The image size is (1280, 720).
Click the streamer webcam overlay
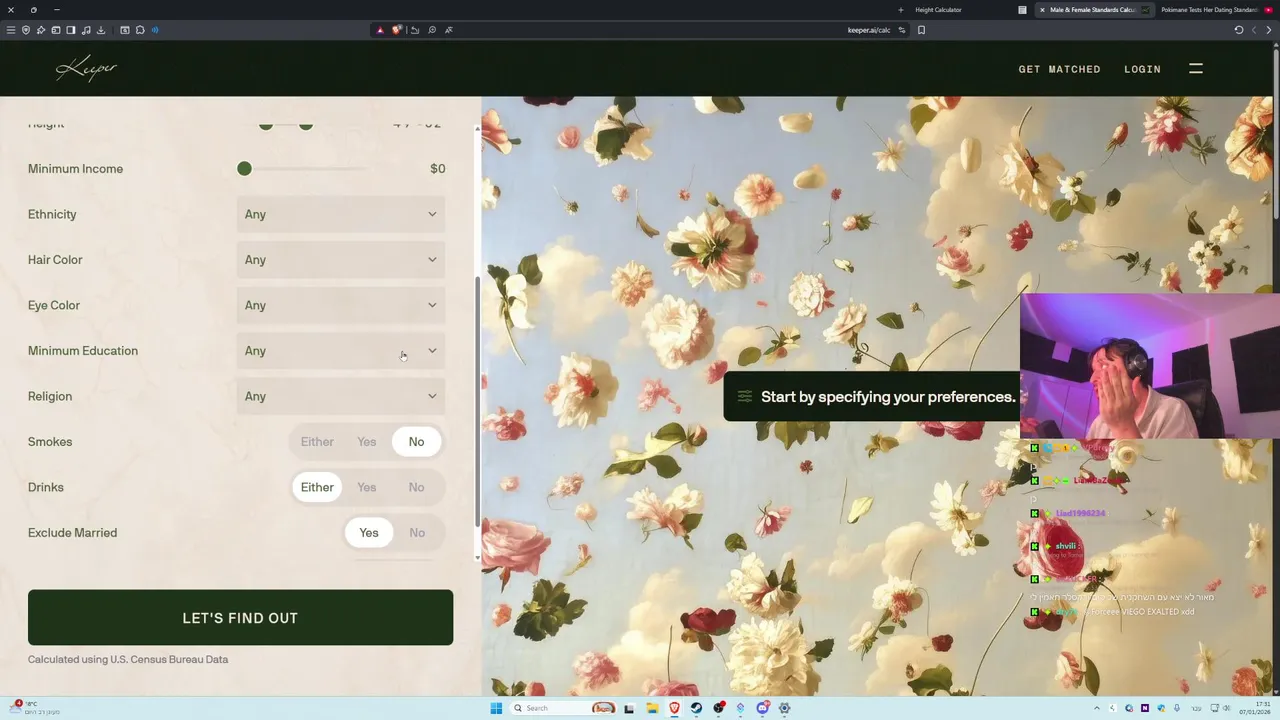coord(1150,366)
